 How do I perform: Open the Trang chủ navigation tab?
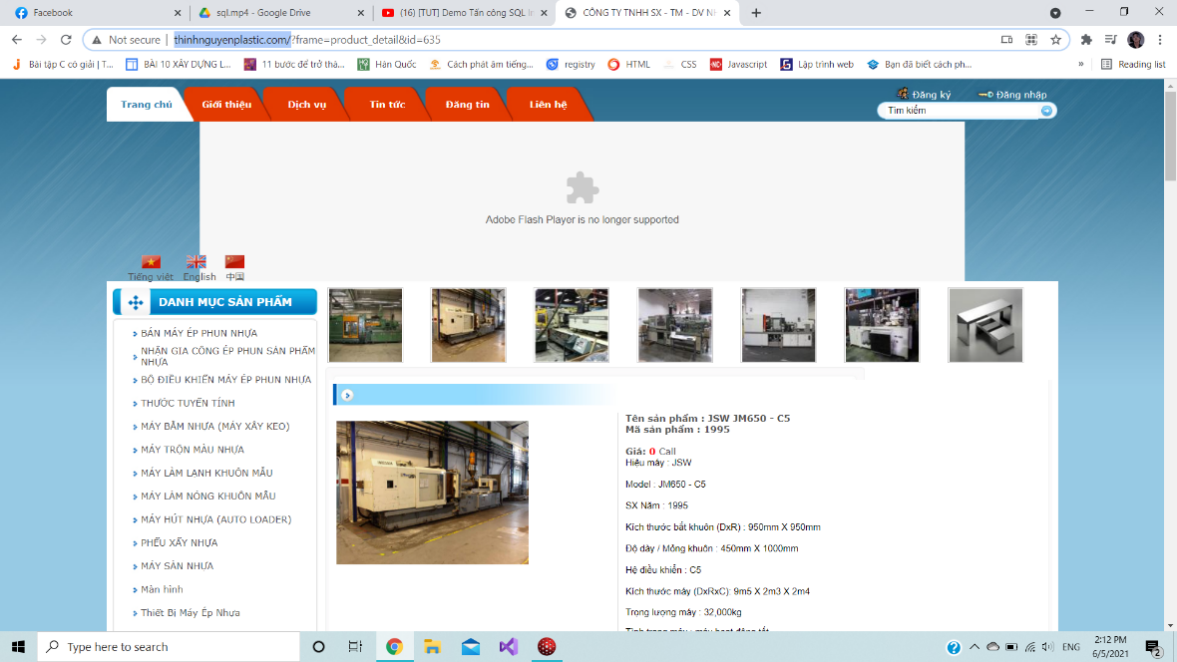coord(146,104)
